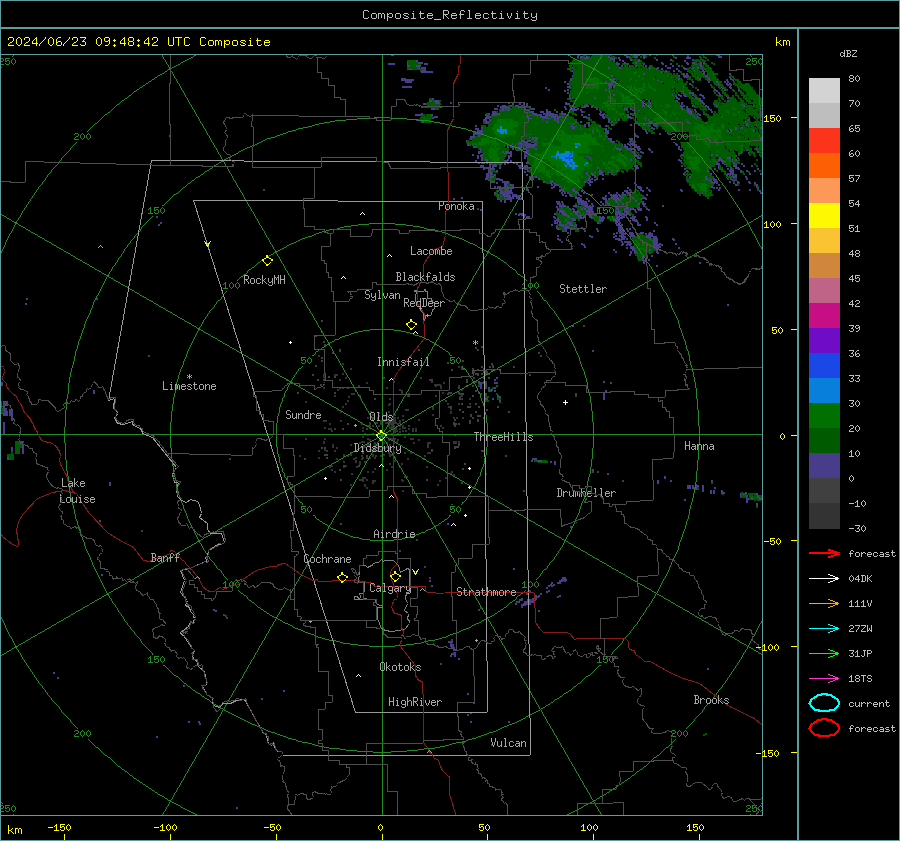The image size is (900, 841).
Task: Click the Blackfalds label
Action: tap(425, 277)
